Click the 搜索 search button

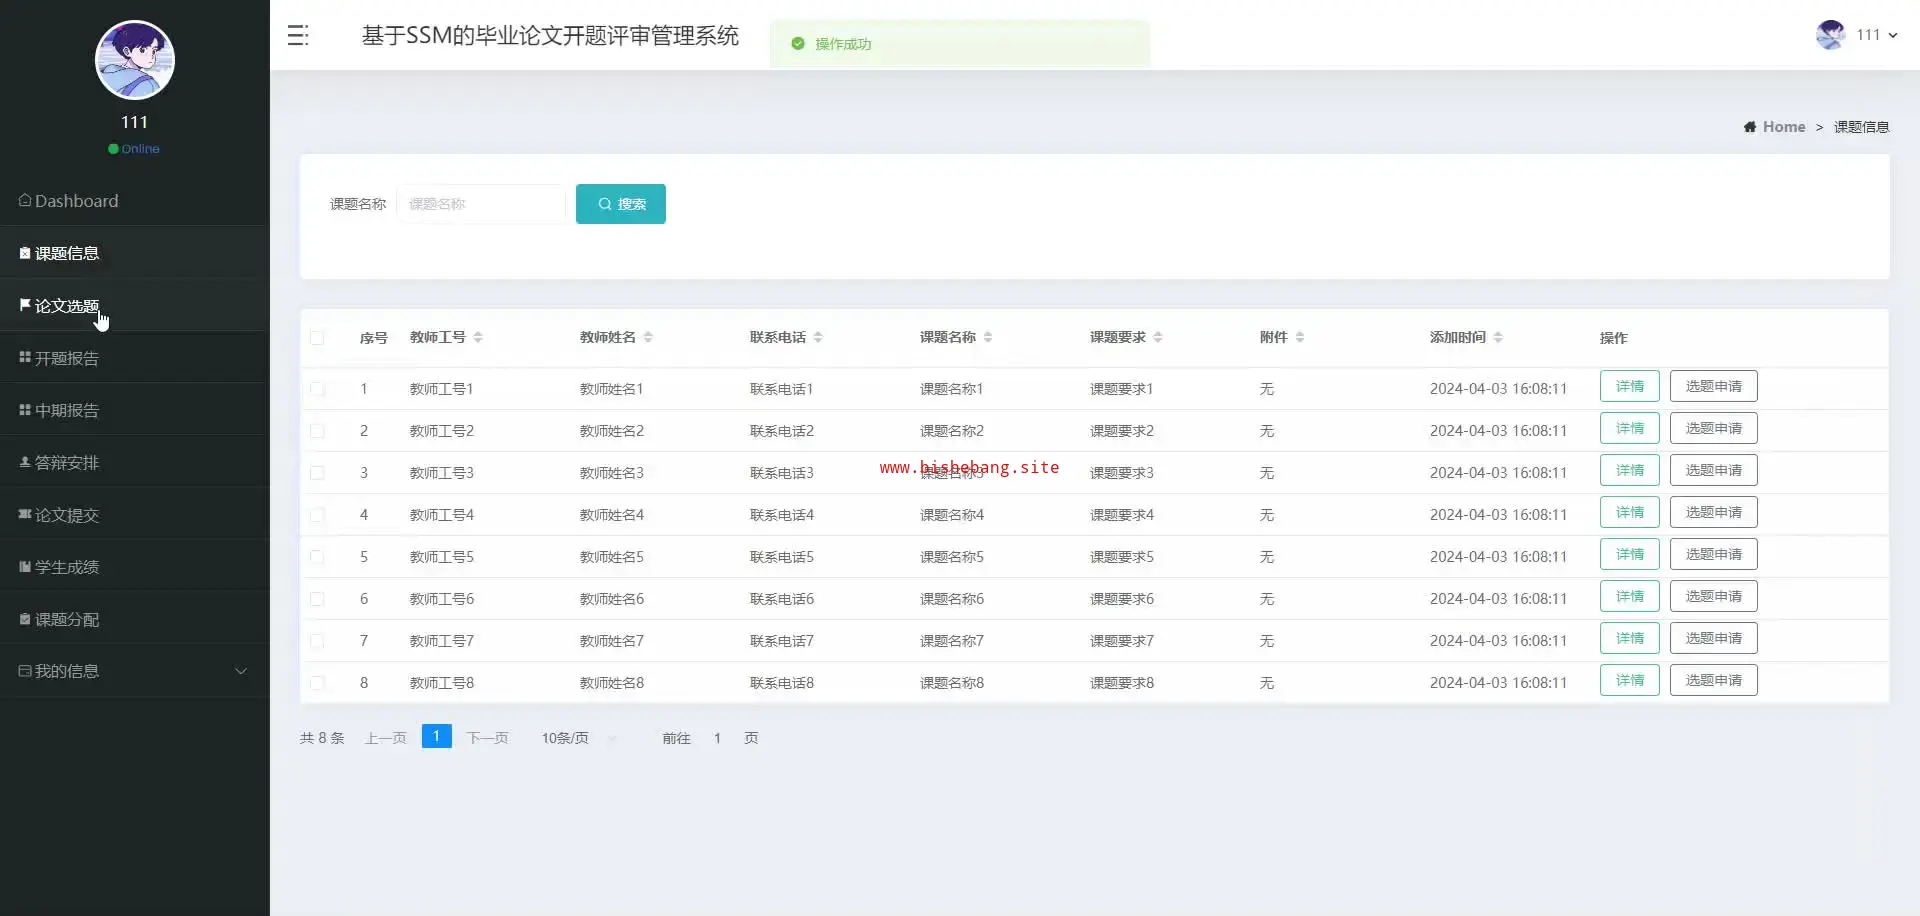coord(620,204)
